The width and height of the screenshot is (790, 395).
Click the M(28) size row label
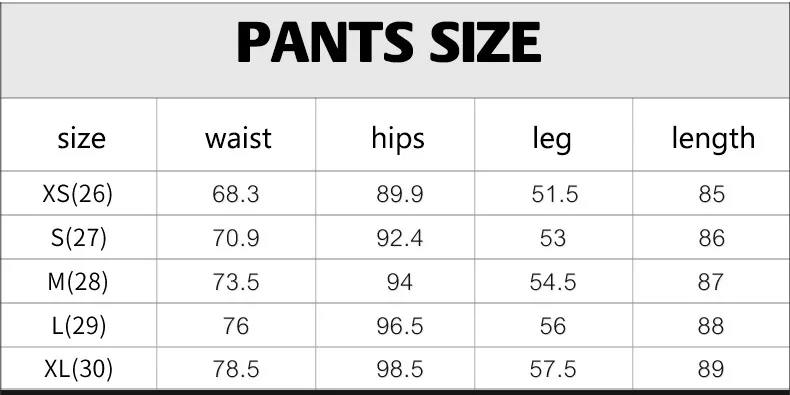pyautogui.click(x=78, y=282)
